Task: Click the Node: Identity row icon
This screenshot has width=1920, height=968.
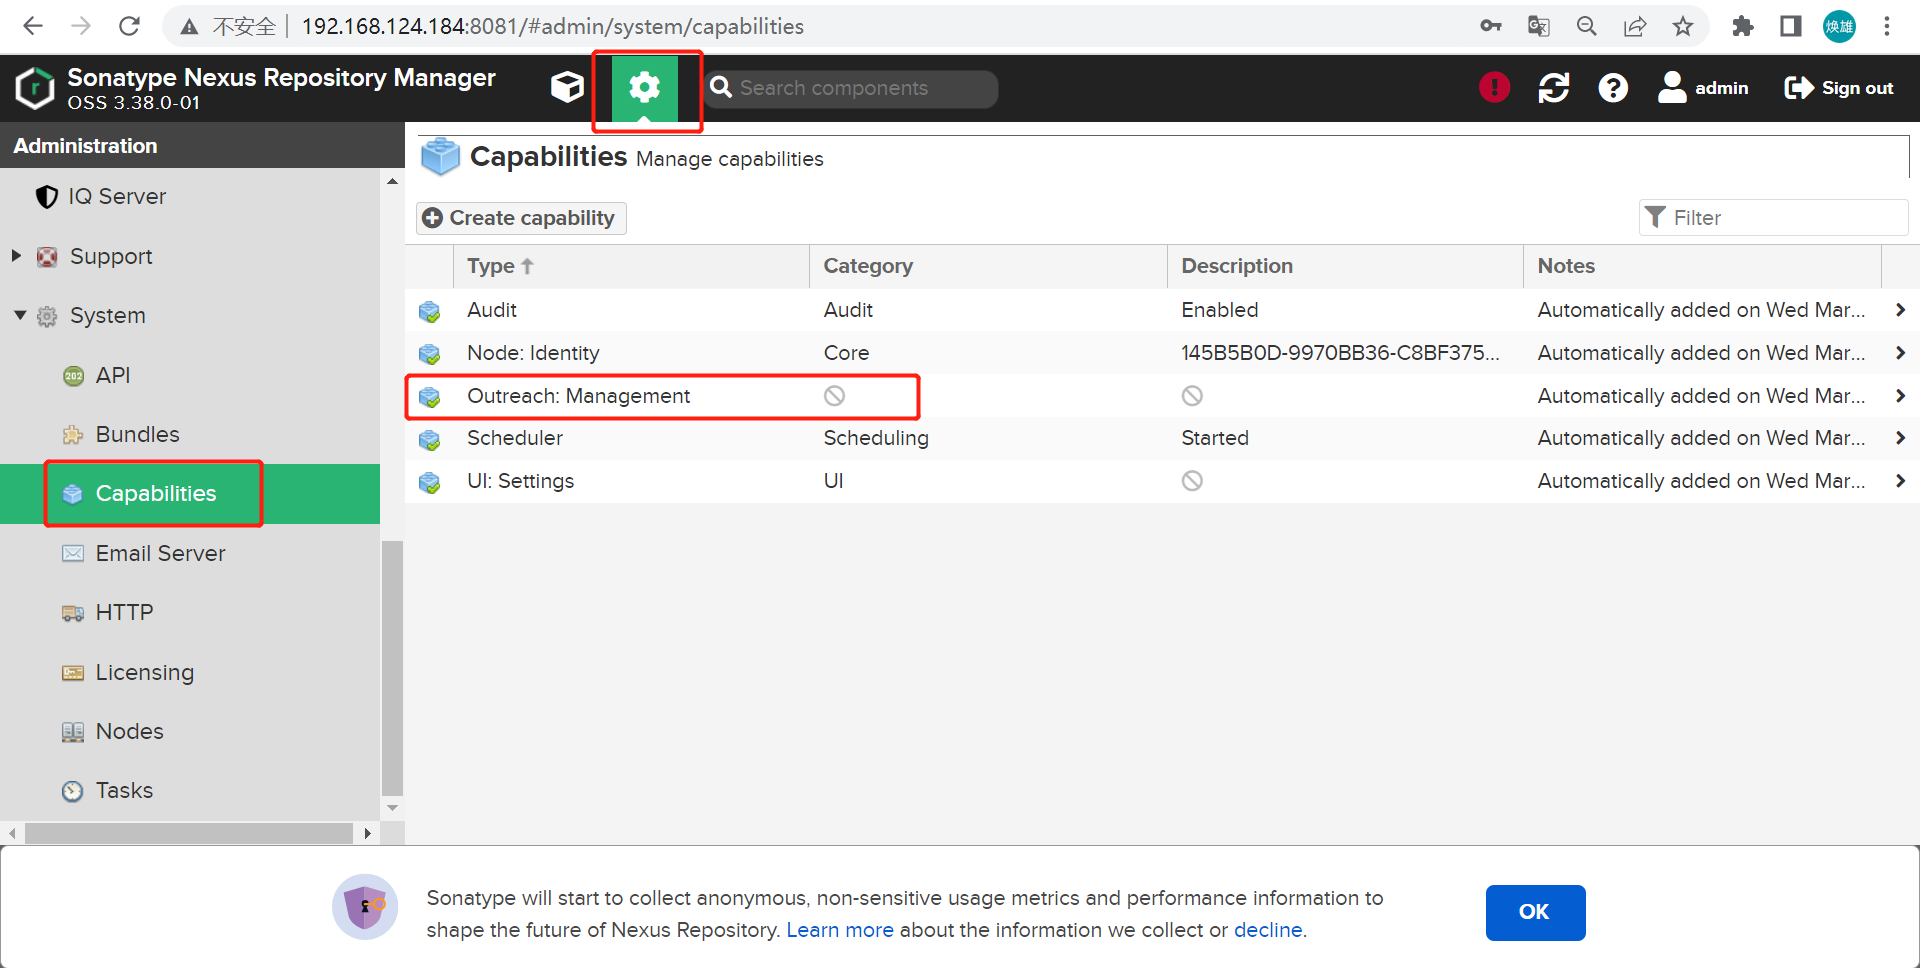Action: point(430,354)
